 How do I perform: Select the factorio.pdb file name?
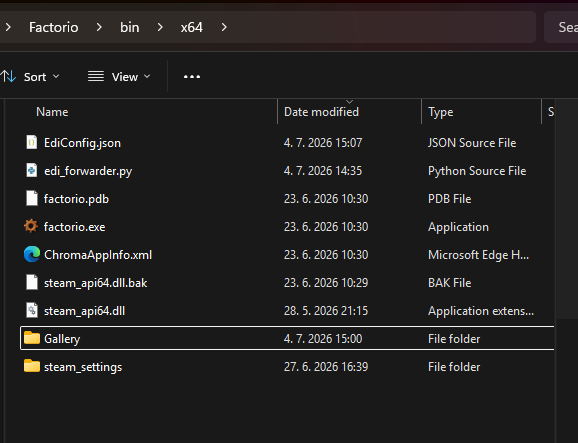[76, 199]
